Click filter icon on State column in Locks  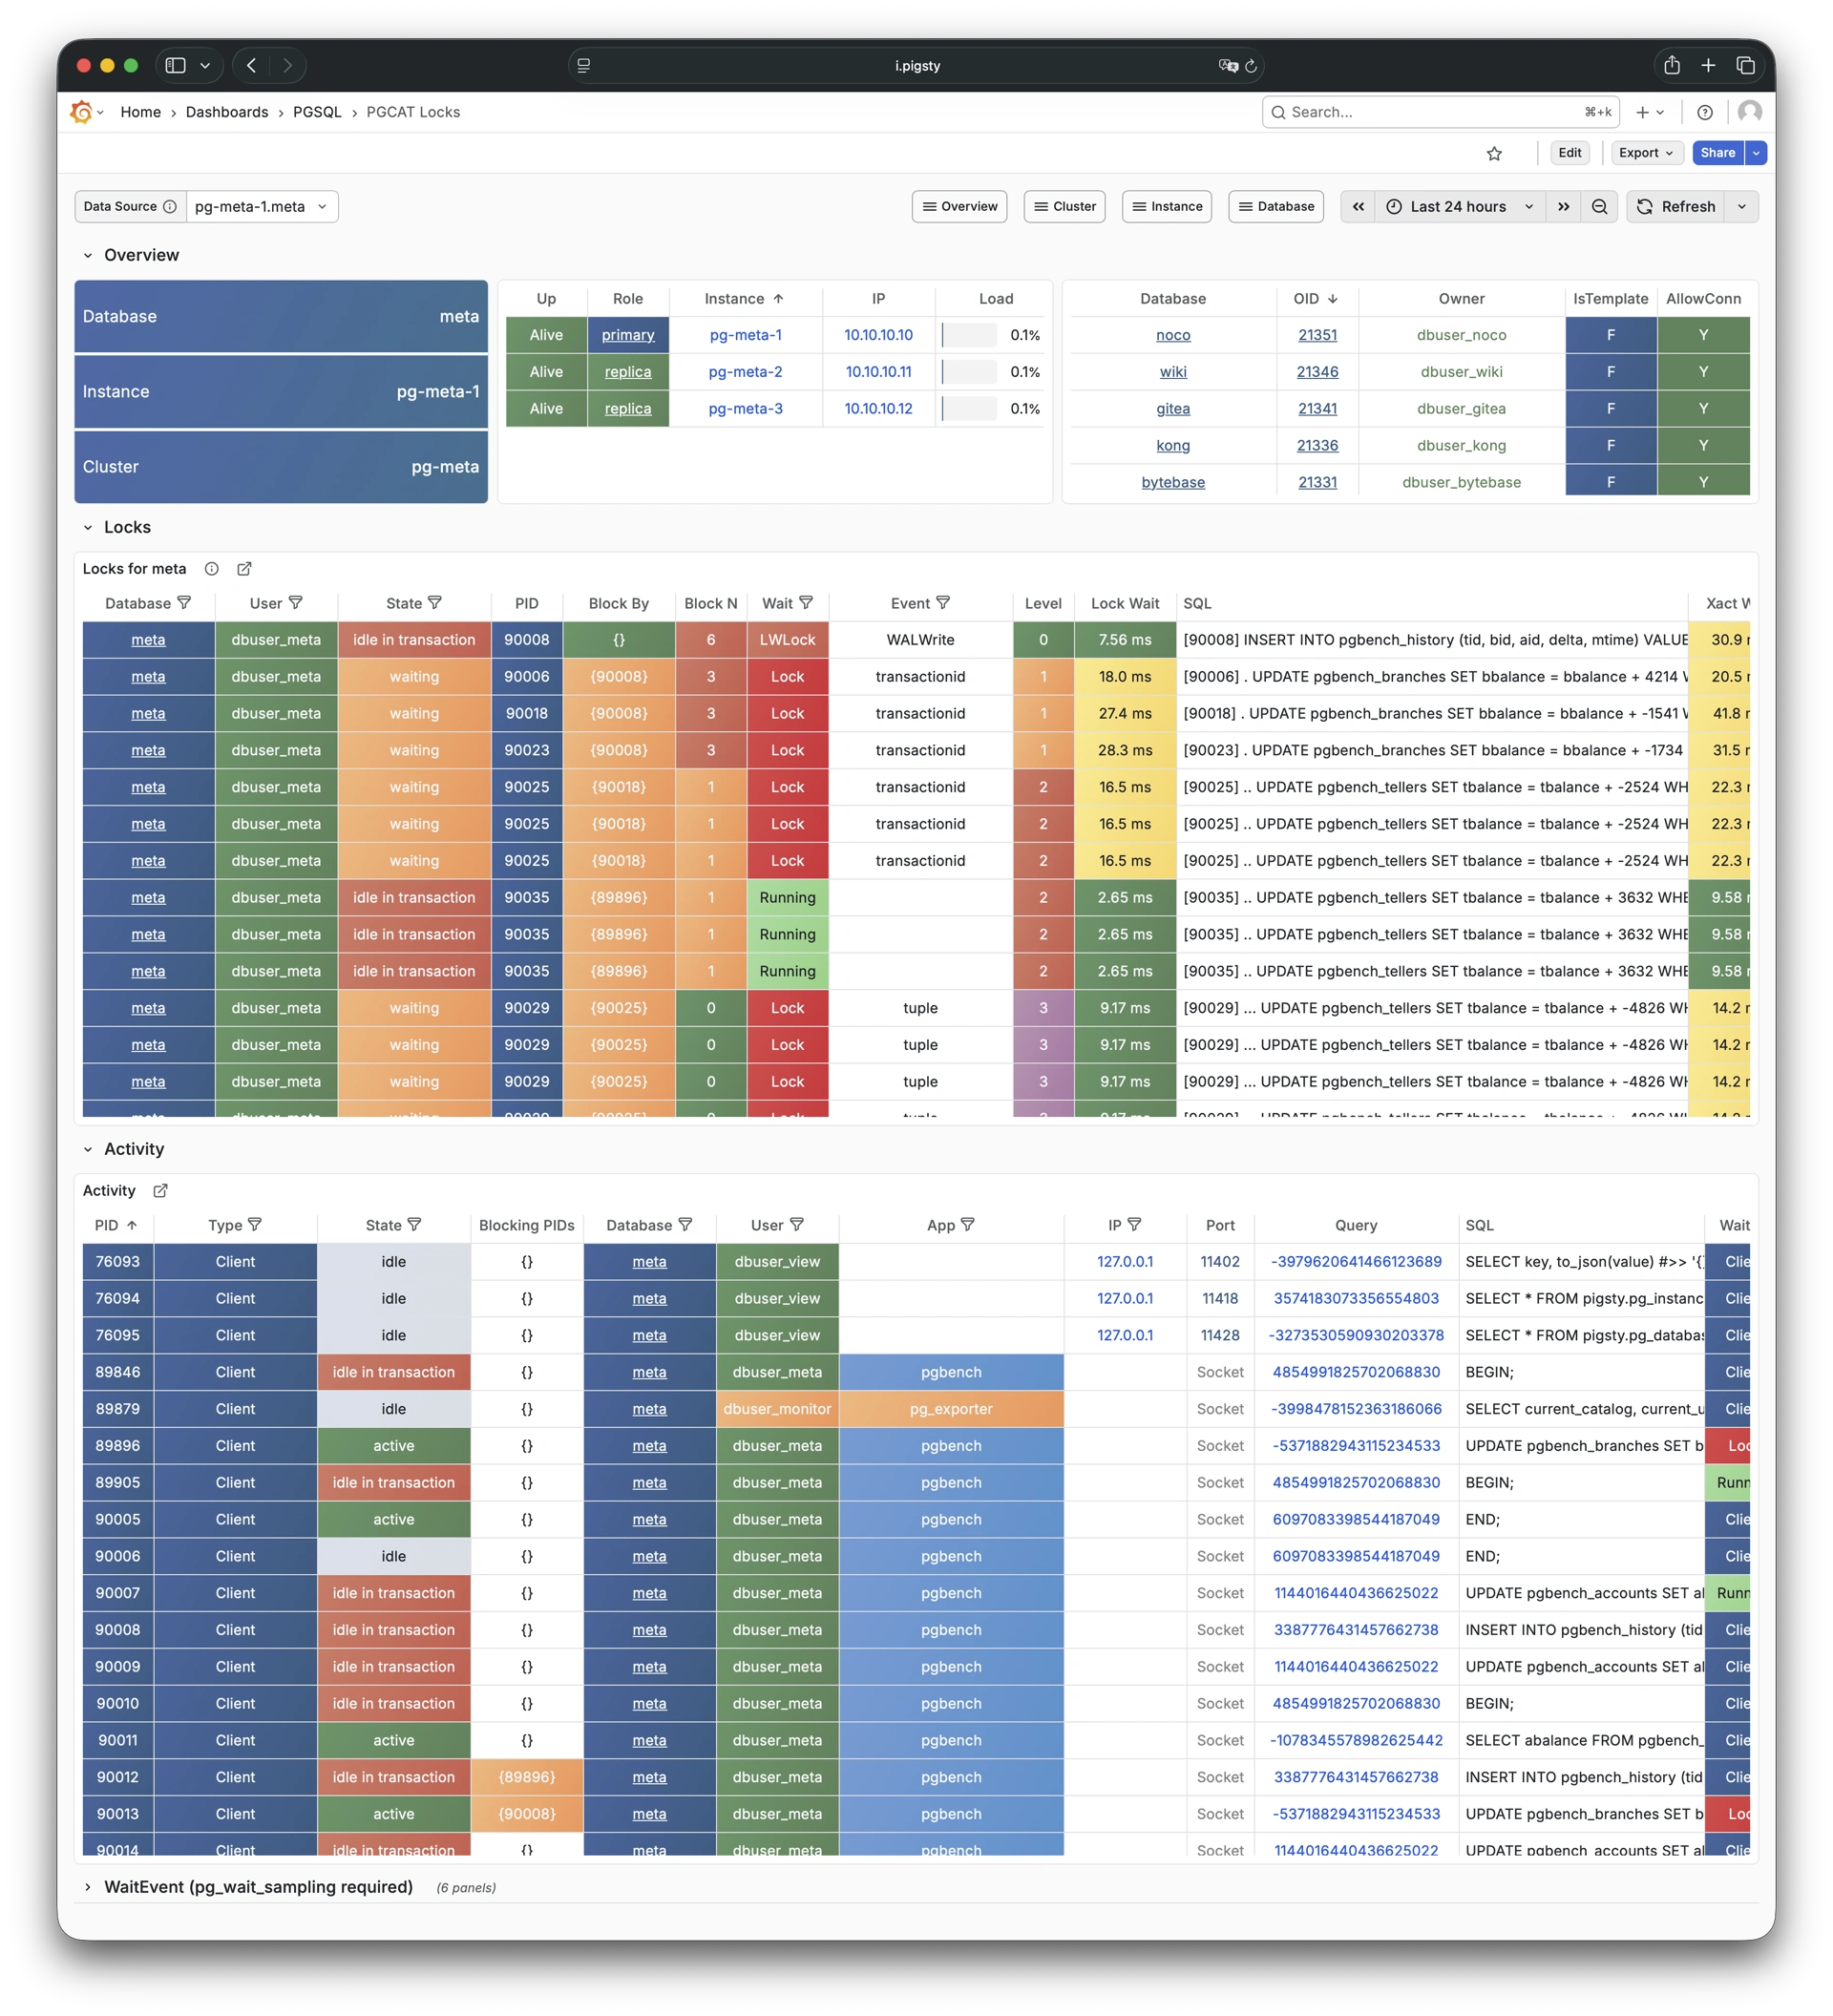(x=435, y=603)
